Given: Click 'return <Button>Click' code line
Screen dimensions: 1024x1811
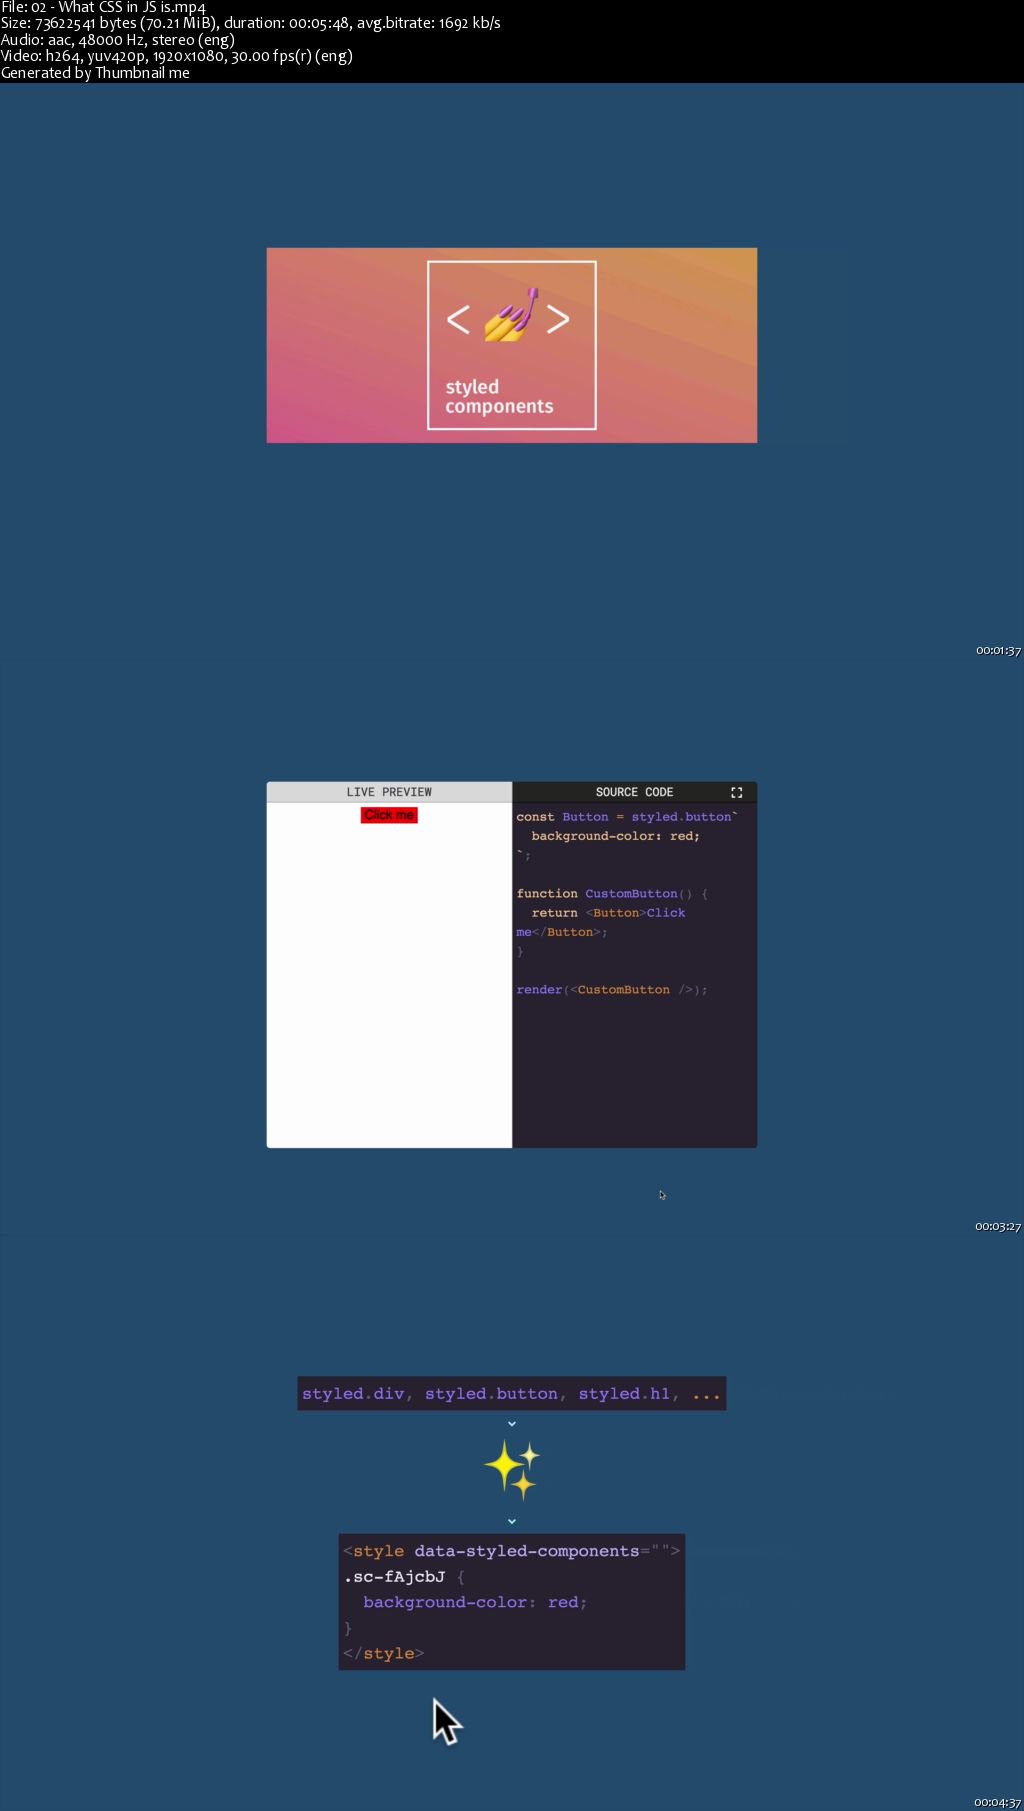Looking at the screenshot, I should 608,913.
